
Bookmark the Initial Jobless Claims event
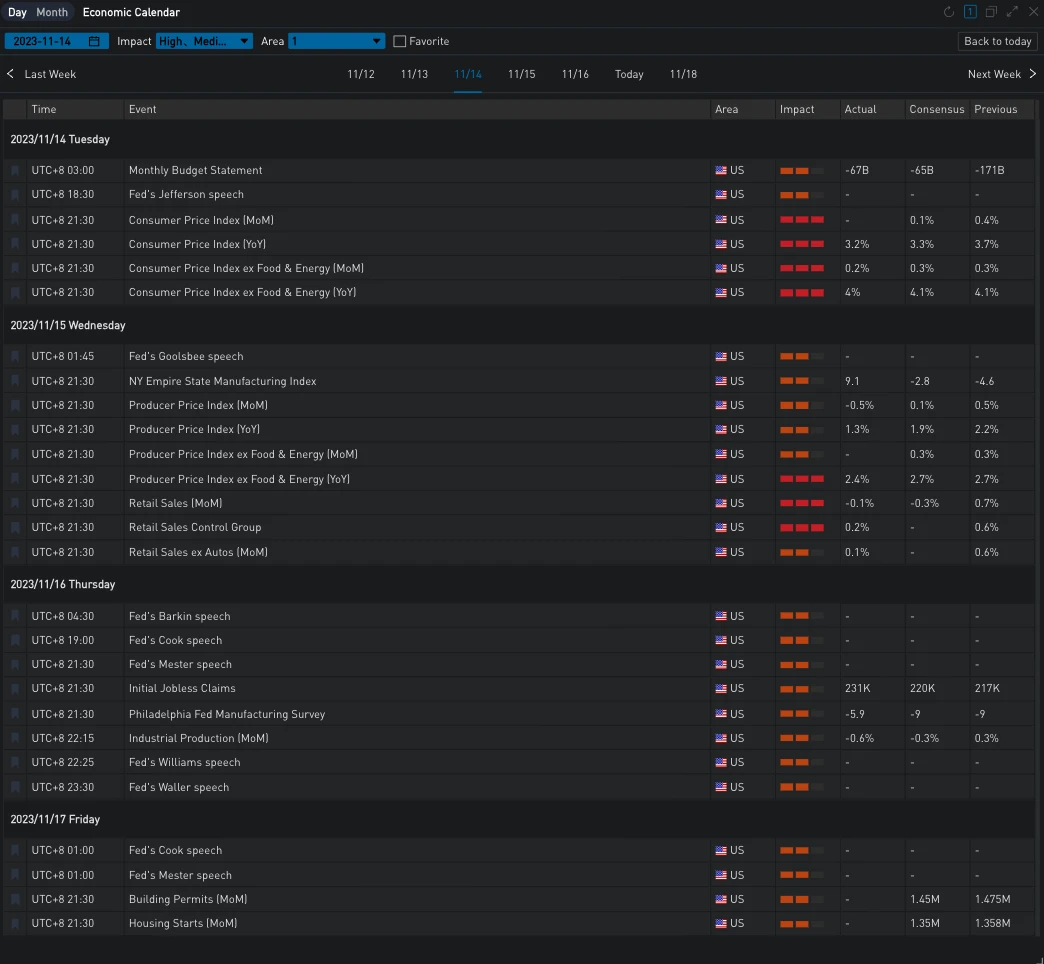point(15,689)
